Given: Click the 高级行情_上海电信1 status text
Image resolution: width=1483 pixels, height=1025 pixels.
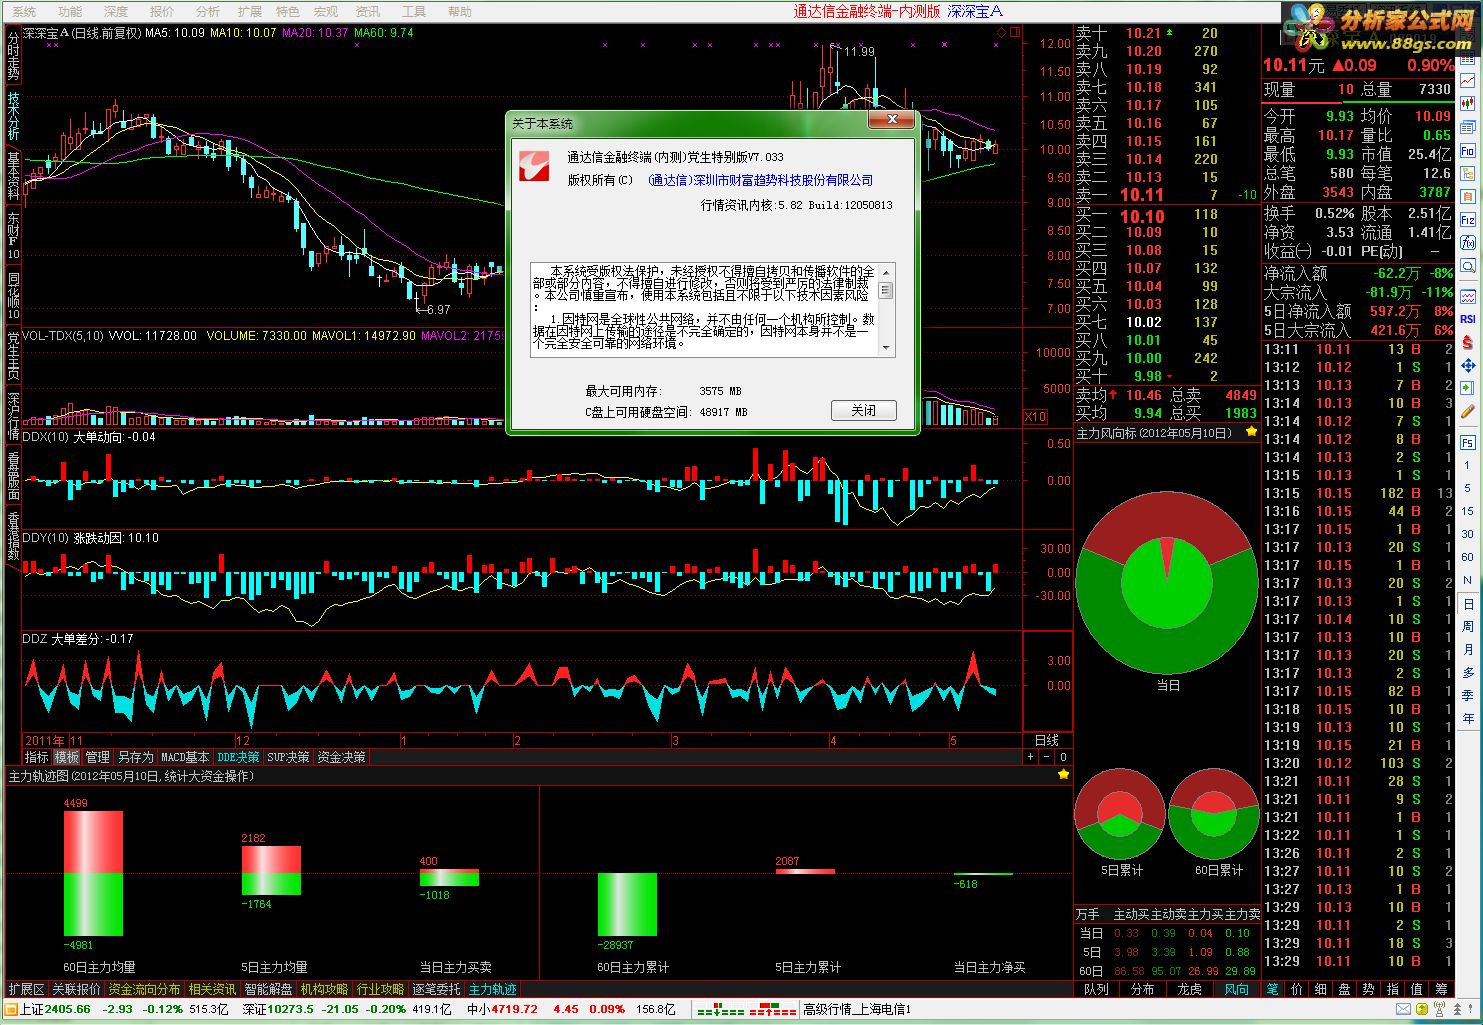Looking at the screenshot, I should click(x=857, y=1009).
